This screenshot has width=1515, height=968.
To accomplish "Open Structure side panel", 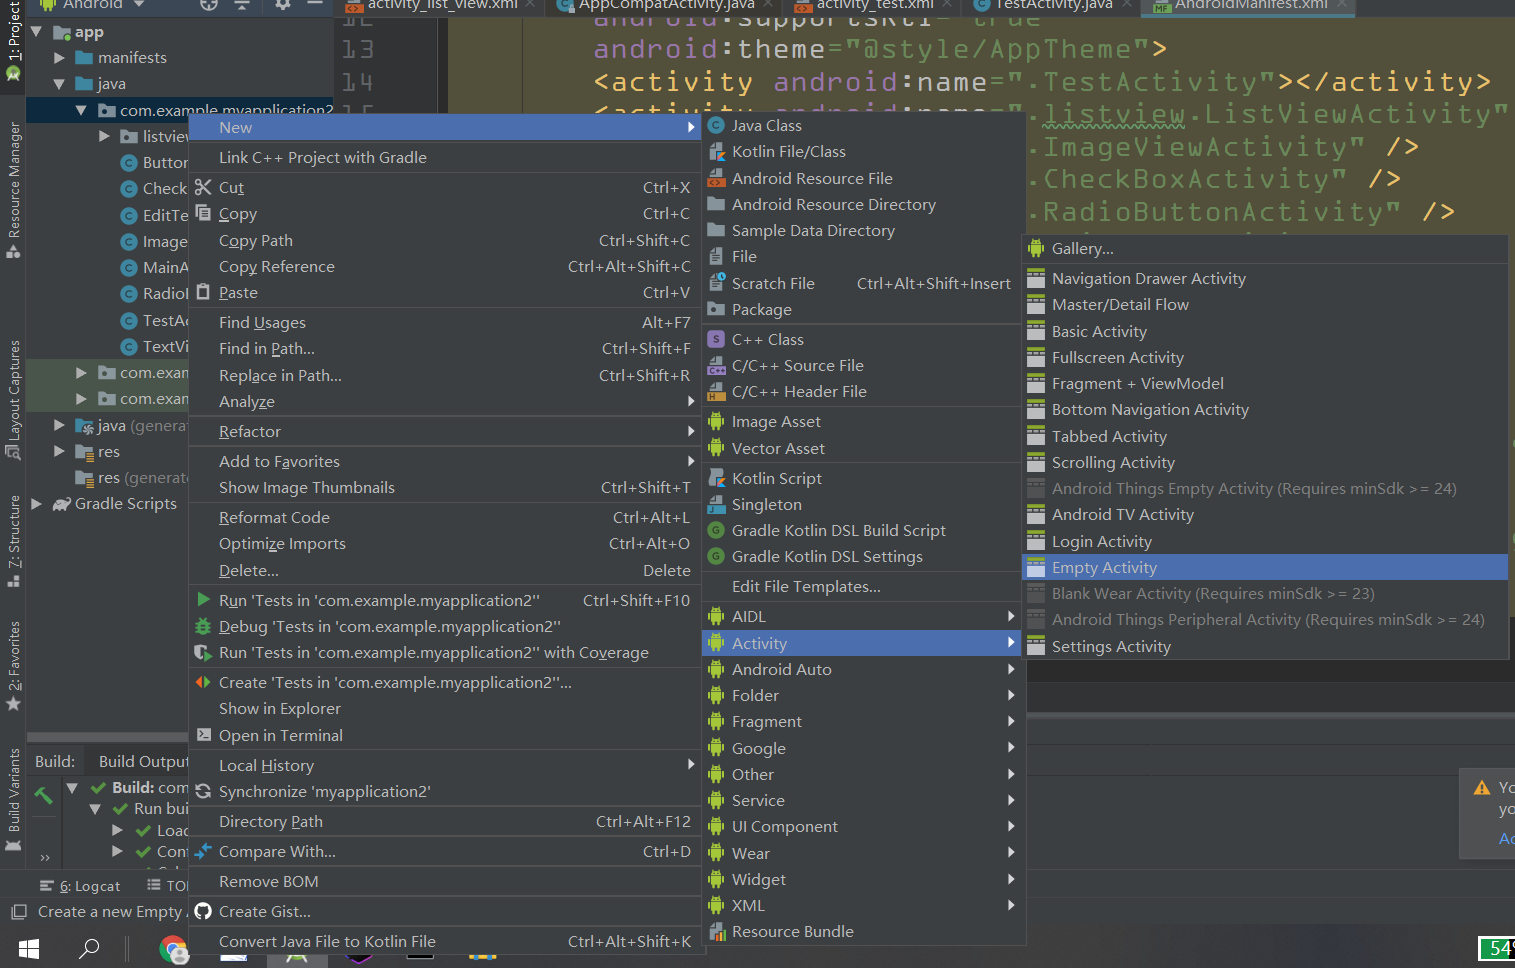I will click(x=13, y=540).
